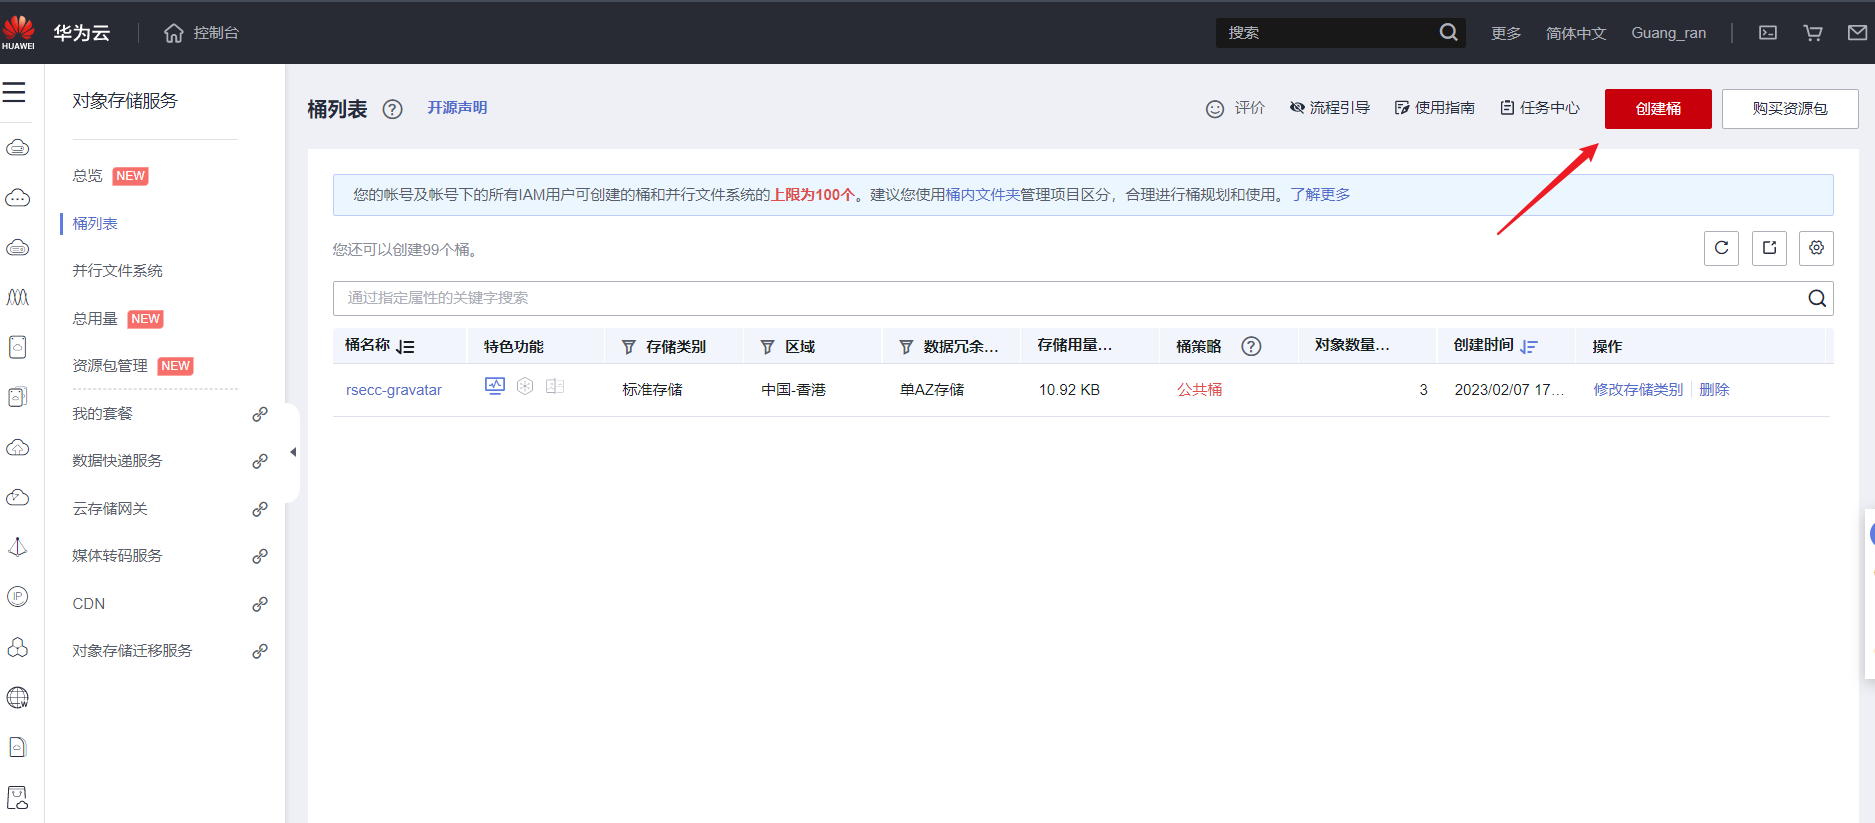Click the 购买资源包 button
This screenshot has height=823, width=1875.
(1790, 109)
